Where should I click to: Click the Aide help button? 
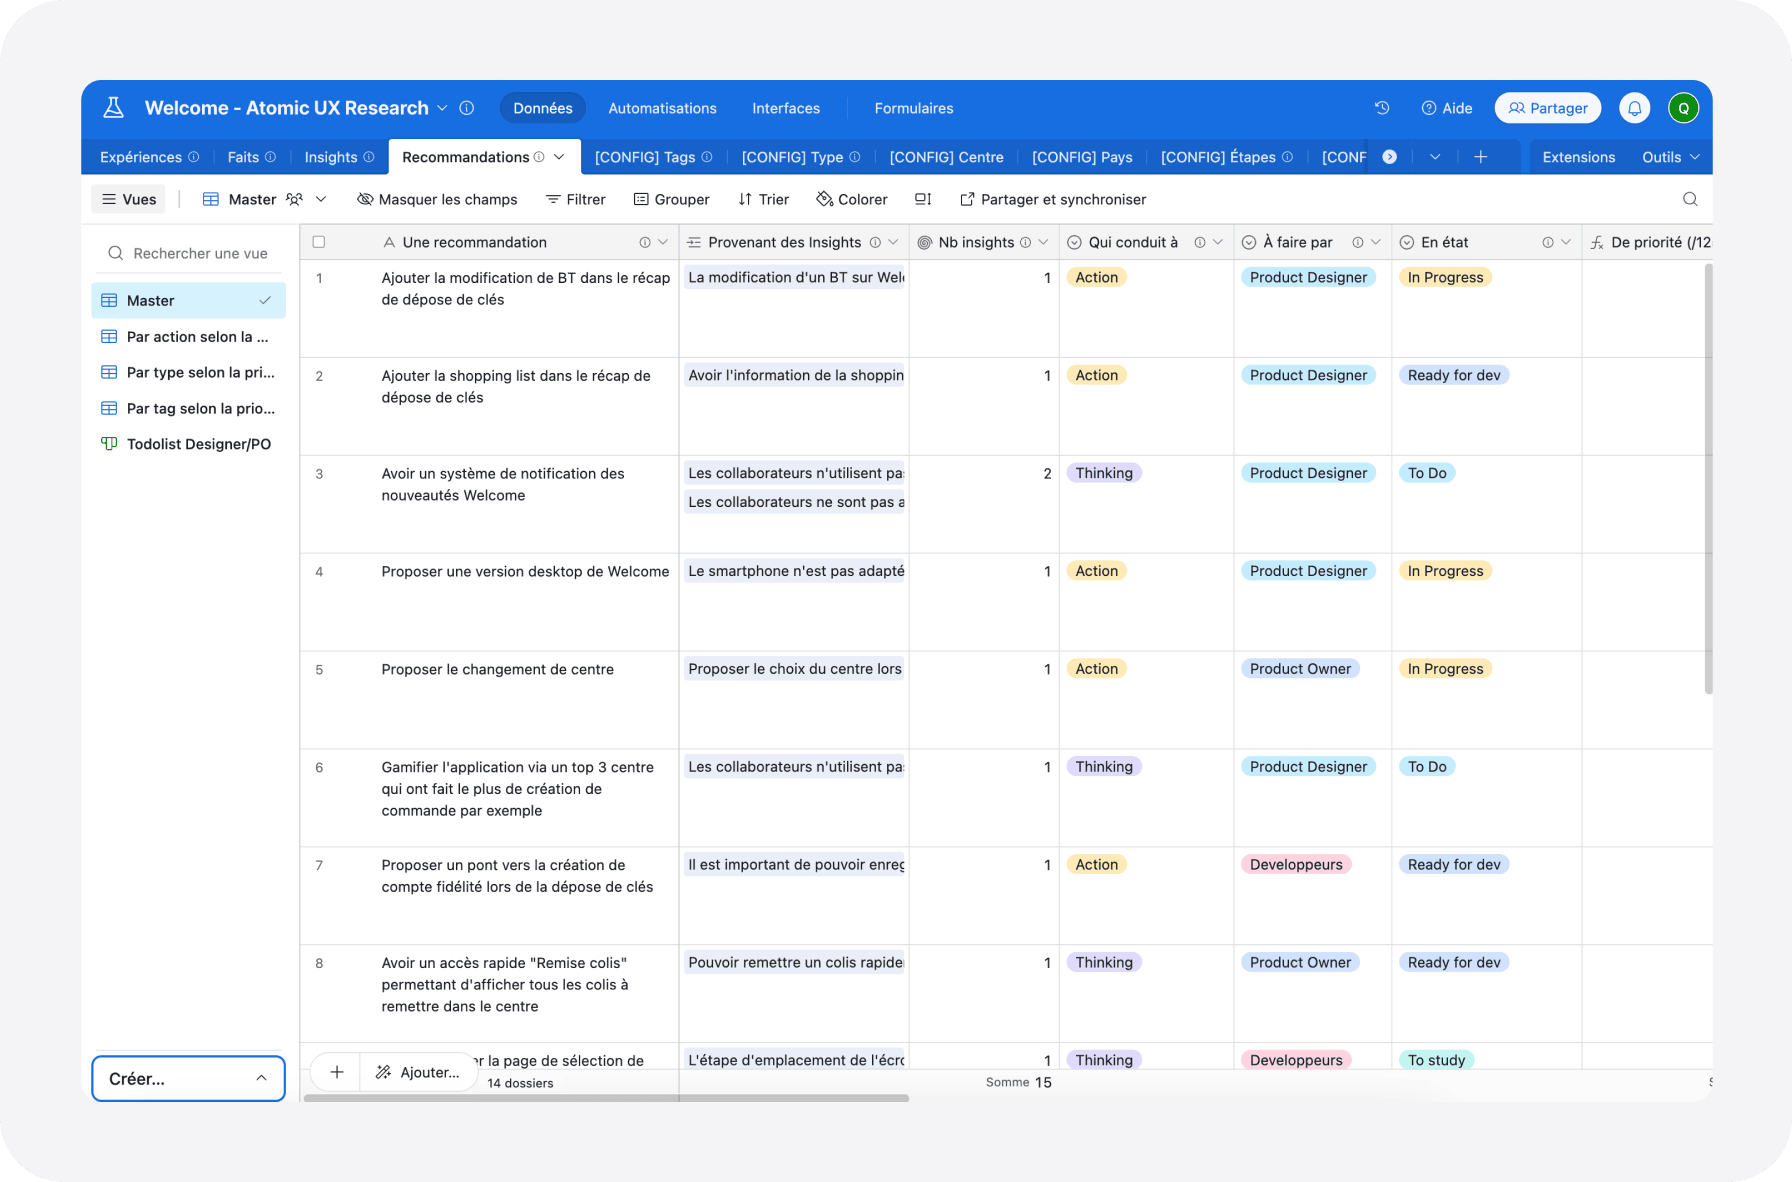(x=1447, y=108)
